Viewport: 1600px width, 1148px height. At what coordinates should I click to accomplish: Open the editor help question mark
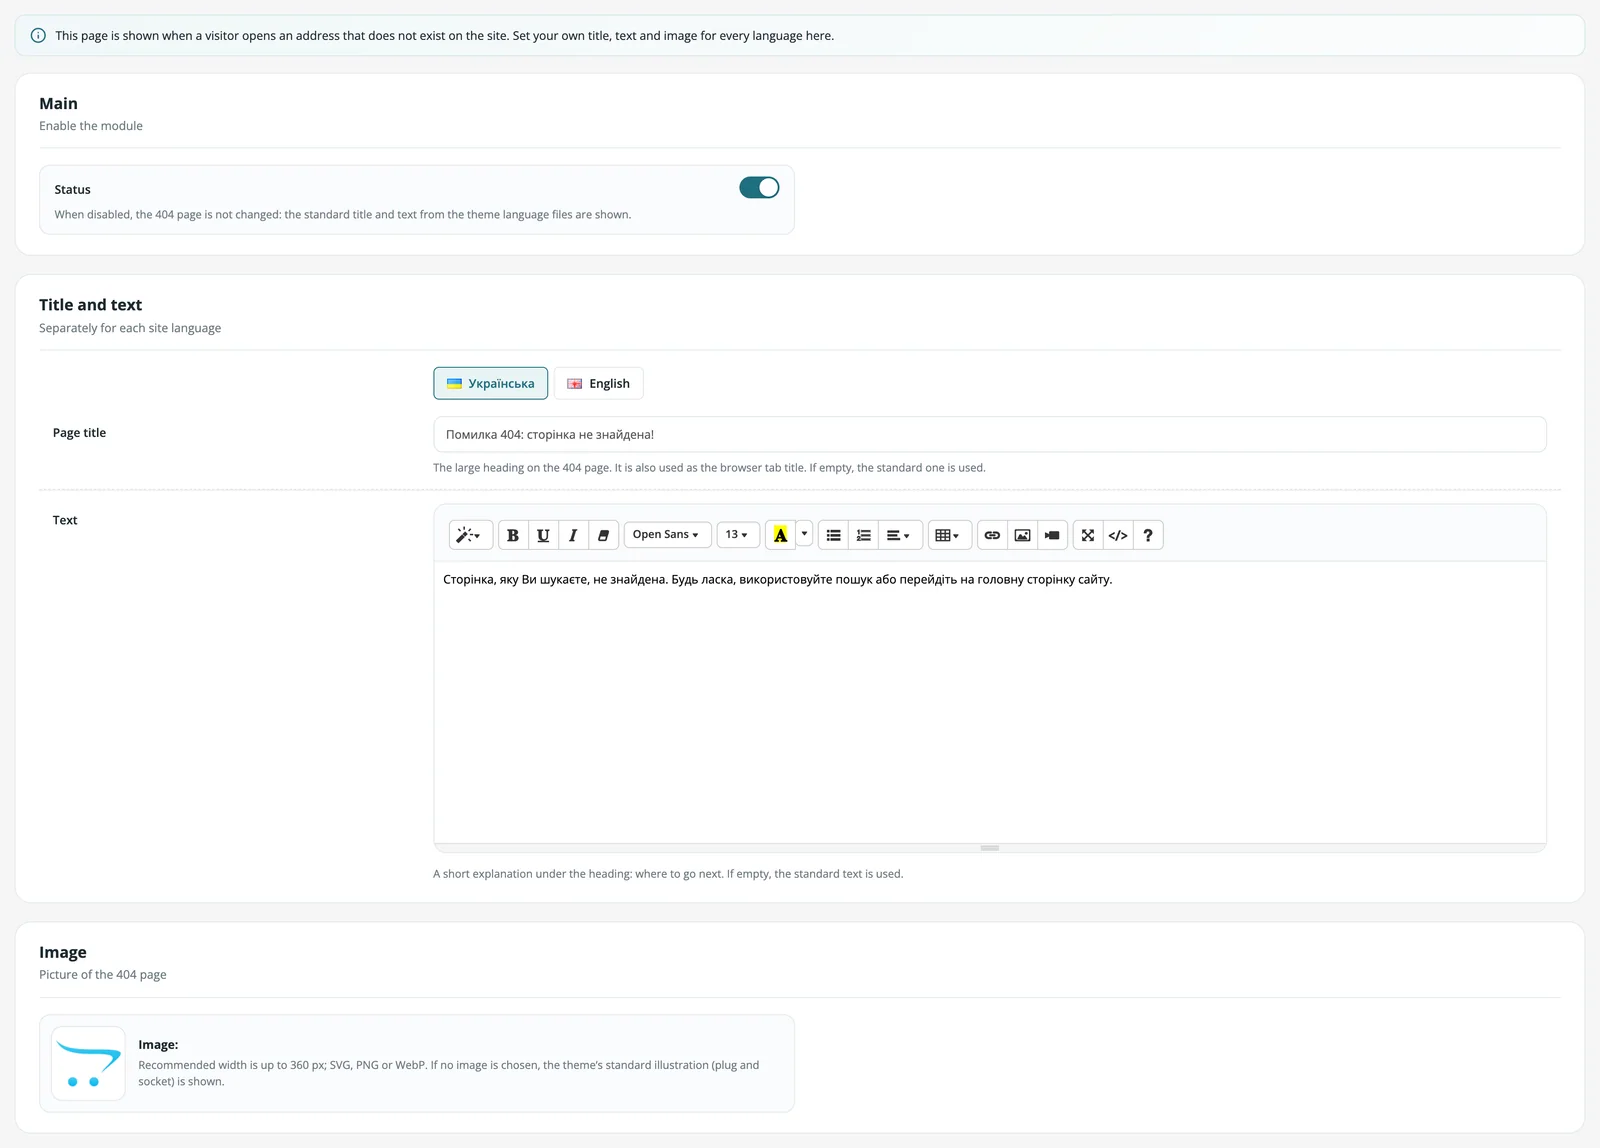click(1148, 535)
